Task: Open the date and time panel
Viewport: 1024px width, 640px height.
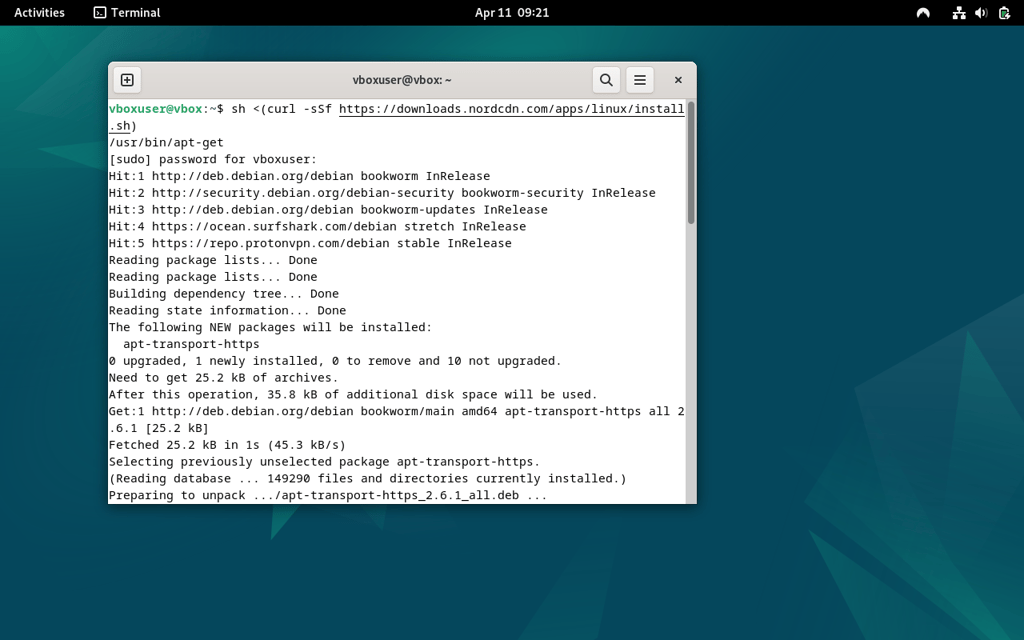Action: [512, 12]
